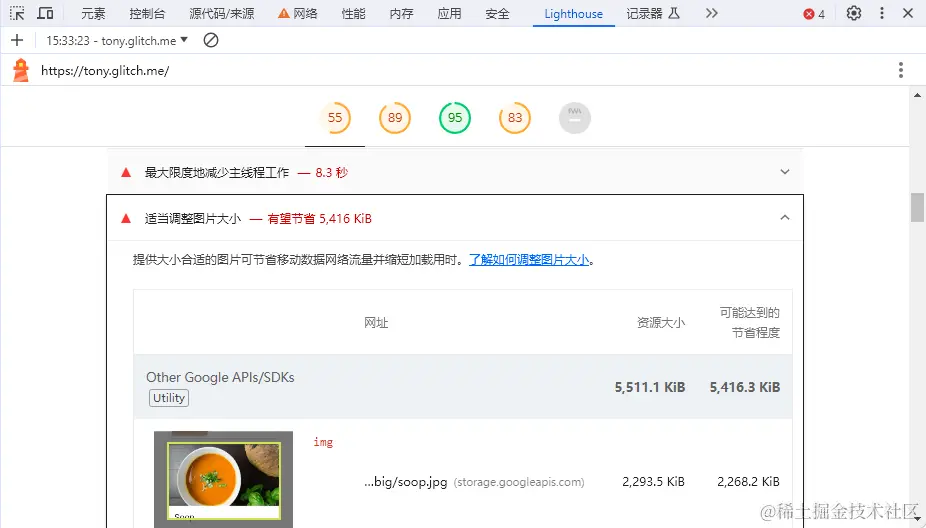Activate the inspect element picker icon
The width and height of the screenshot is (926, 528).
(17, 13)
